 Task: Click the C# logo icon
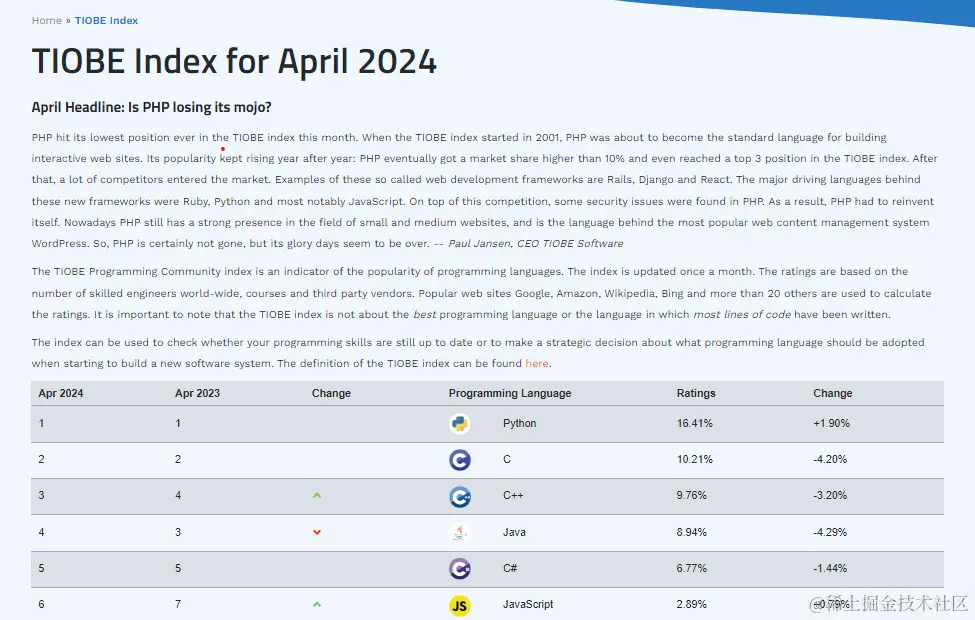pyautogui.click(x=460, y=569)
